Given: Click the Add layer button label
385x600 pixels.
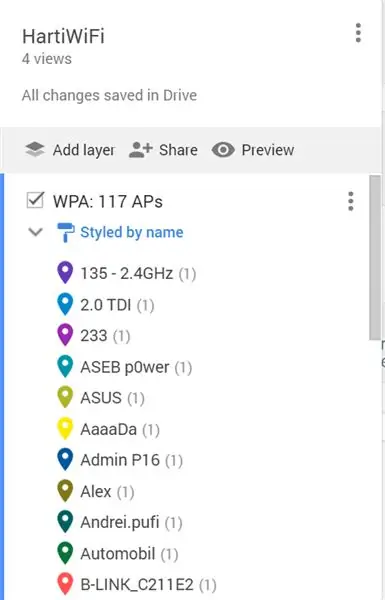Looking at the screenshot, I should coord(84,150).
